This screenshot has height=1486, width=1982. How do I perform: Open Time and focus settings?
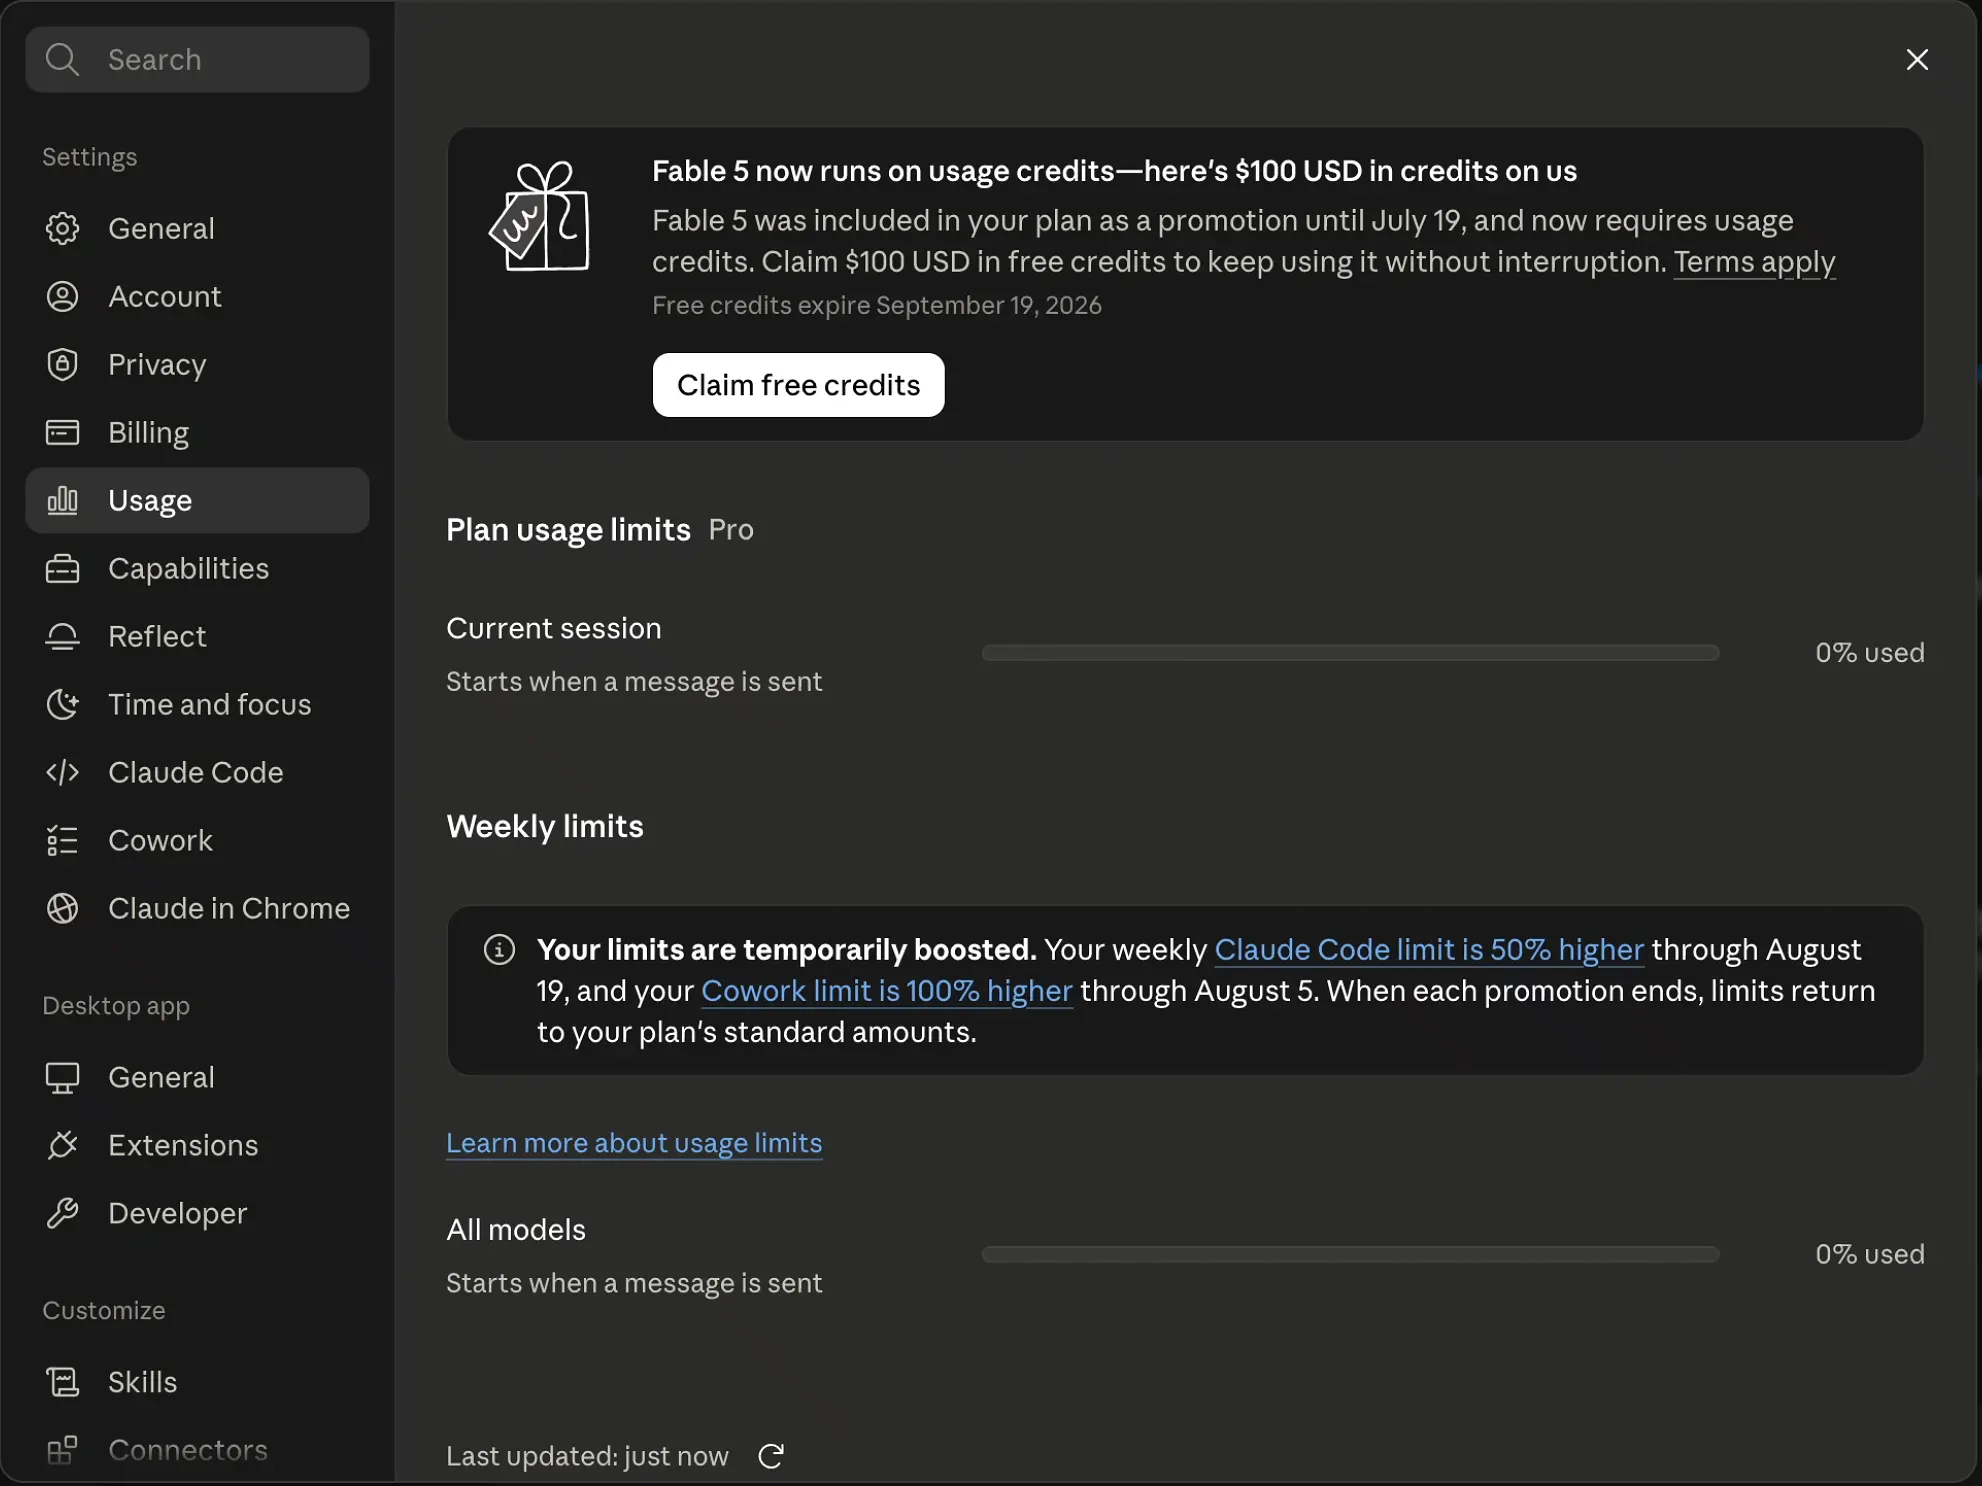pyautogui.click(x=197, y=704)
